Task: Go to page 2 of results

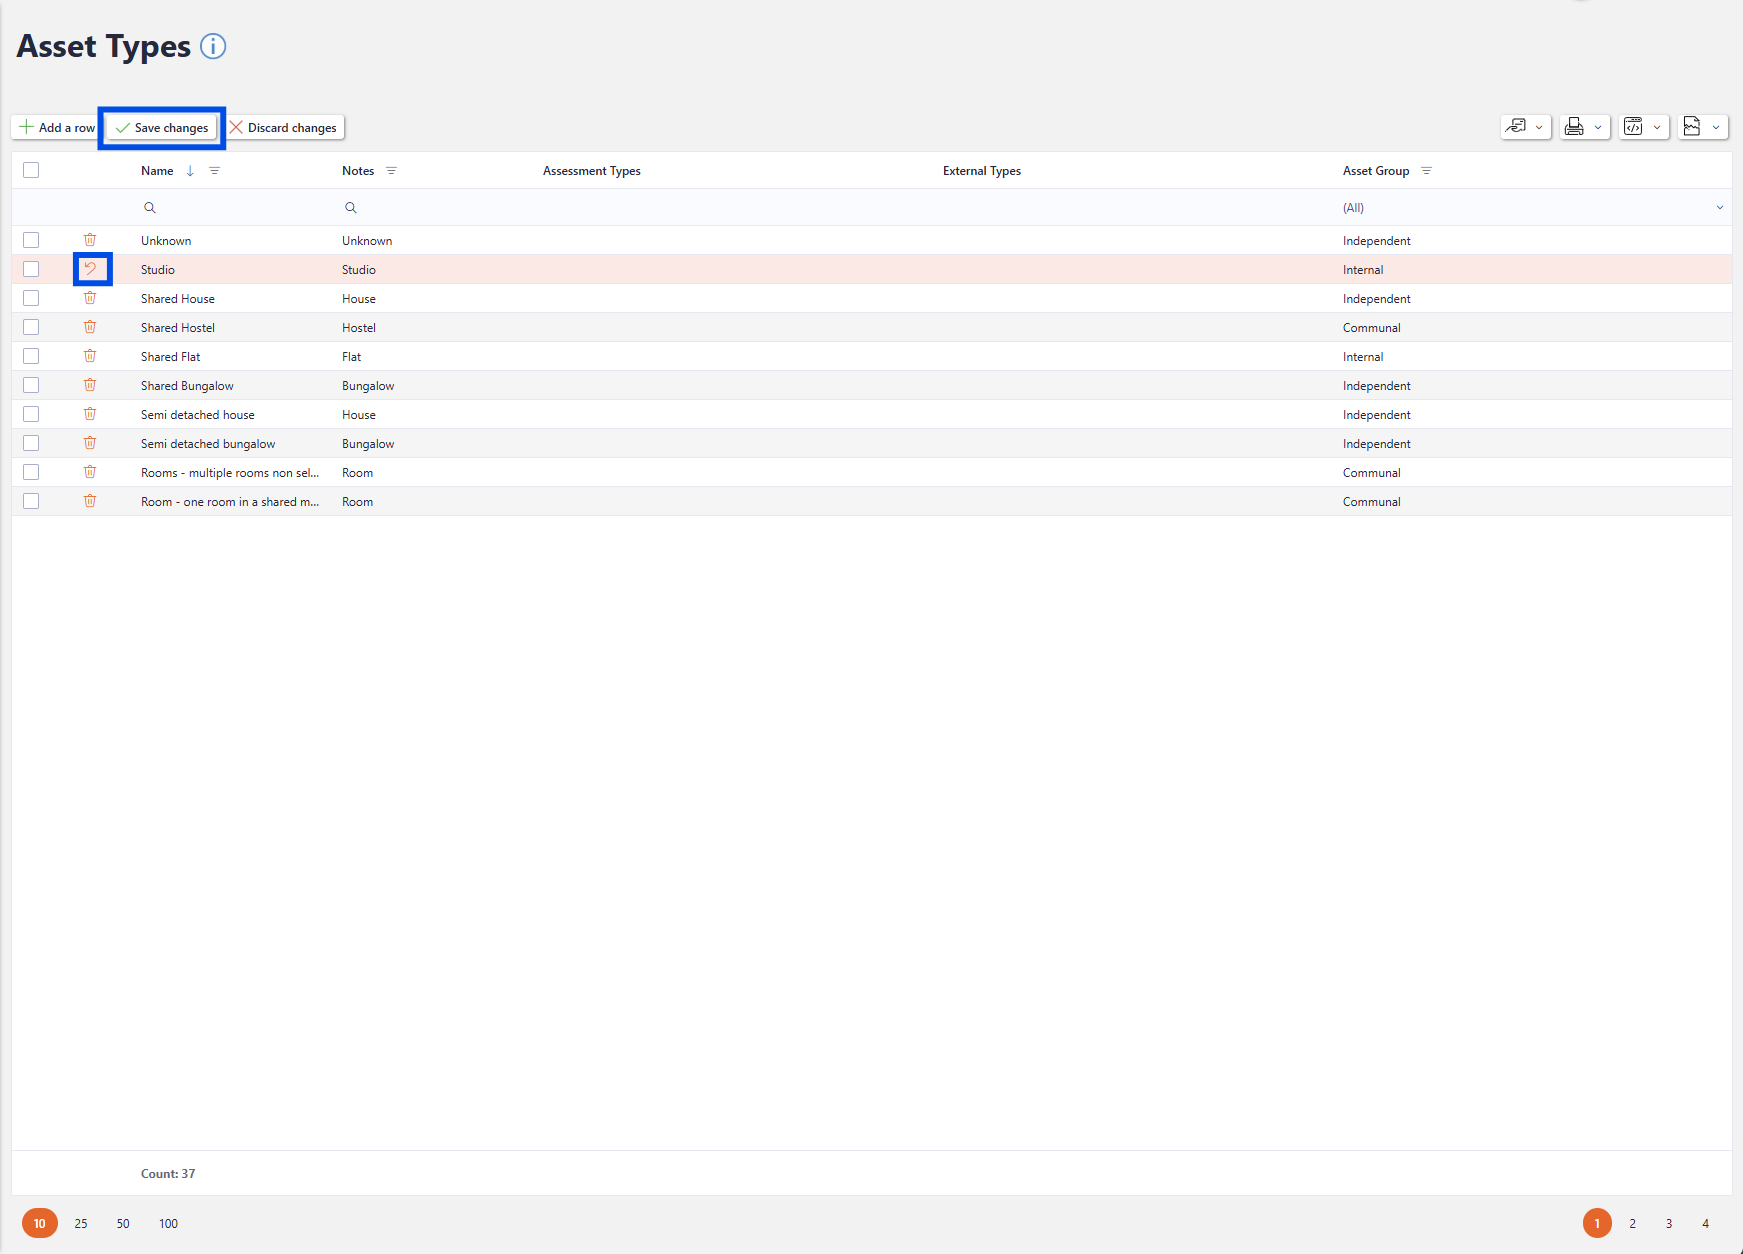Action: tap(1632, 1223)
